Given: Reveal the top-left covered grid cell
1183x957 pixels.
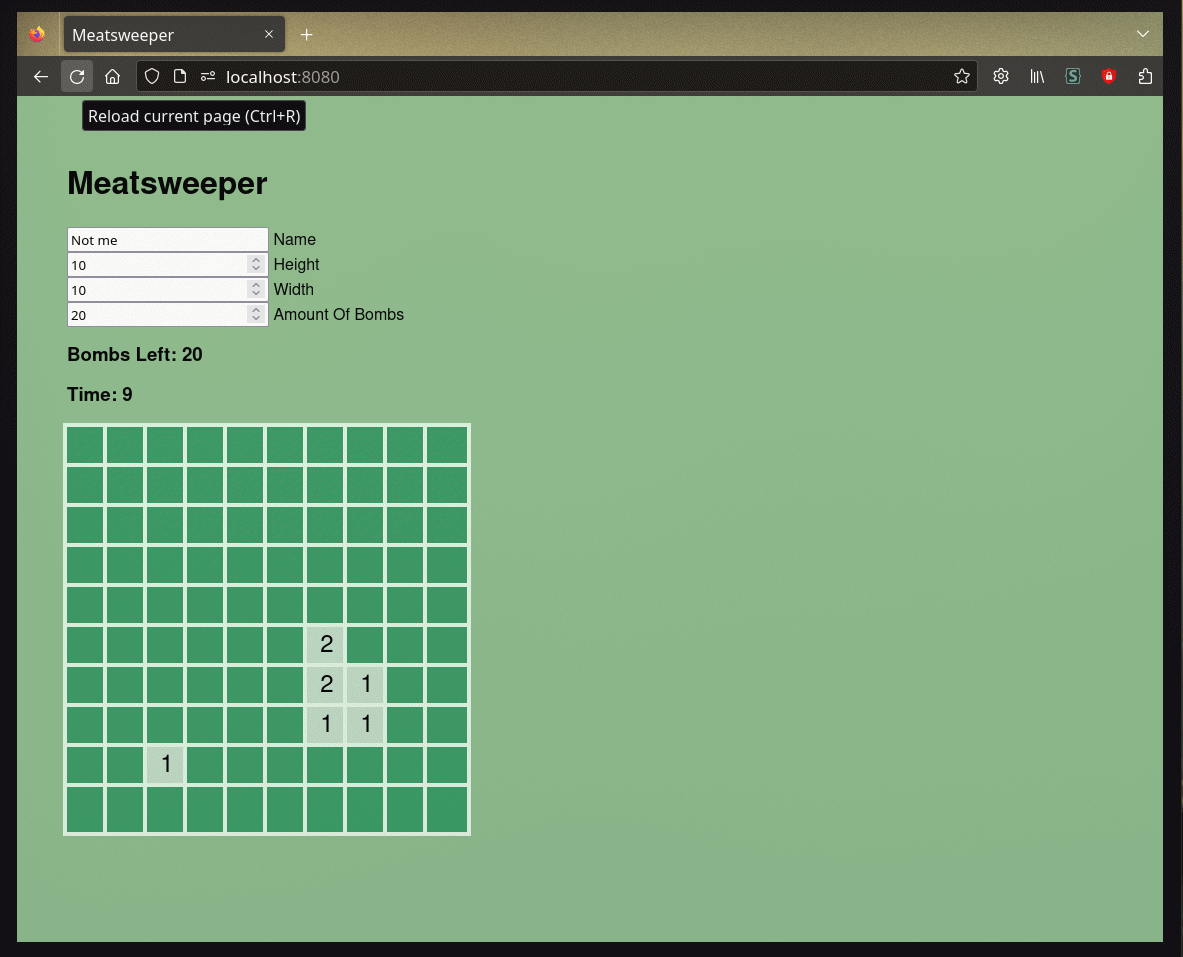Looking at the screenshot, I should pyautogui.click(x=85, y=445).
